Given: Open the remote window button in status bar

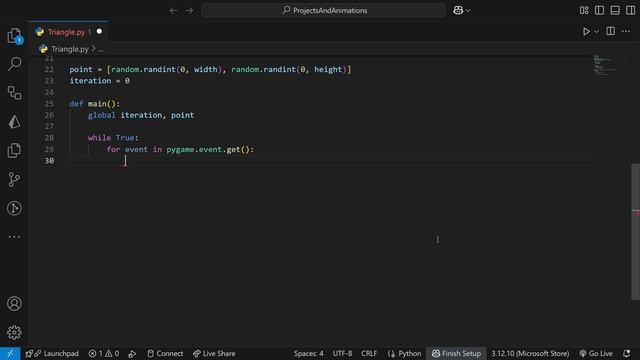Looking at the screenshot, I should (x=10, y=353).
